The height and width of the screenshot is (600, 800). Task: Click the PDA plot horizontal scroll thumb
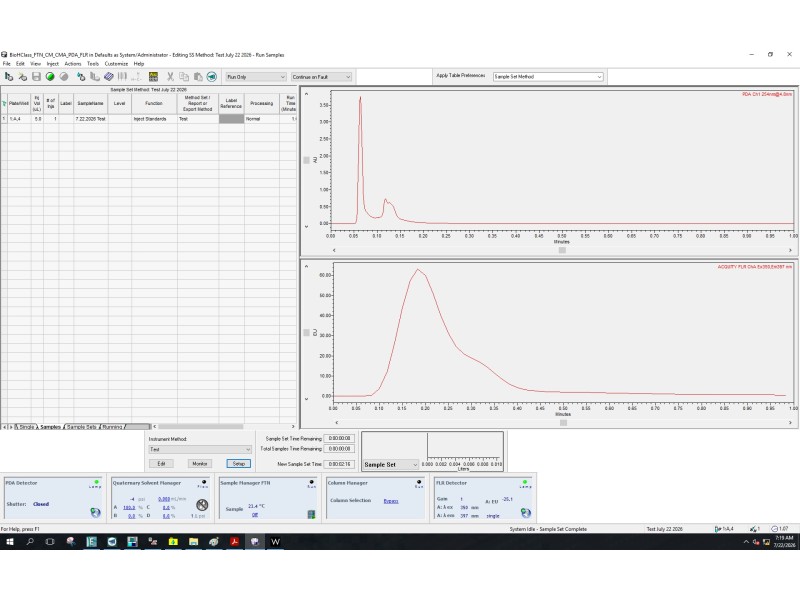[562, 250]
